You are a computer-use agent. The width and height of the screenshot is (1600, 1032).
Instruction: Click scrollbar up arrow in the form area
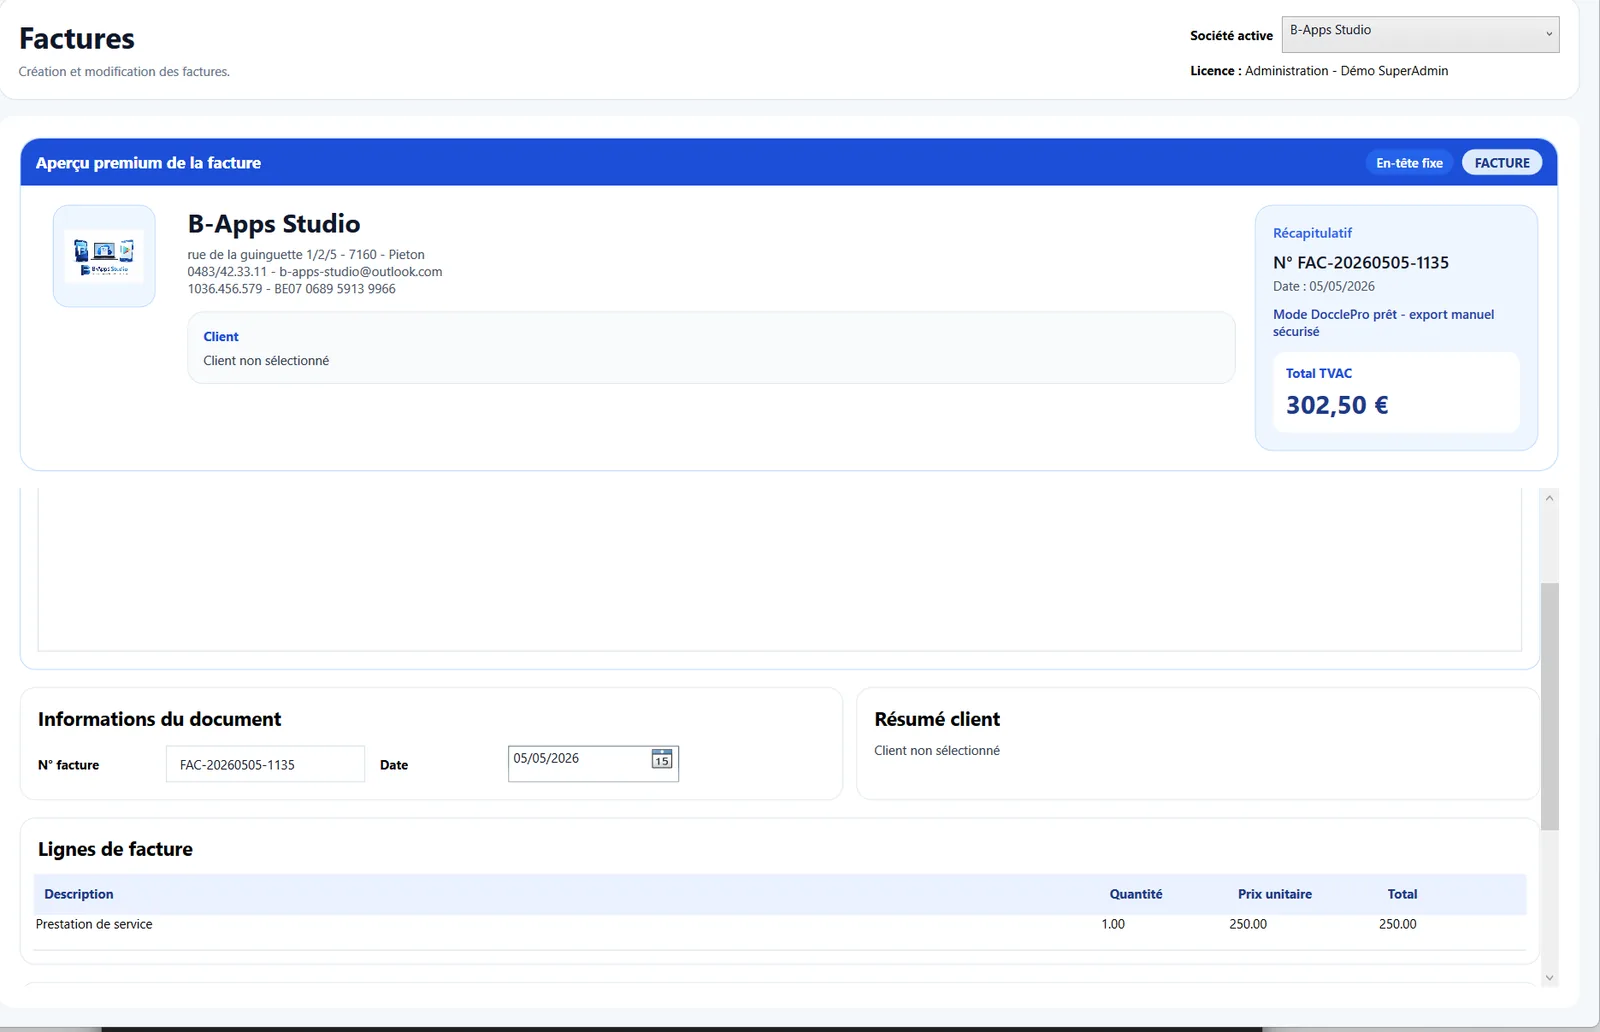pos(1549,497)
